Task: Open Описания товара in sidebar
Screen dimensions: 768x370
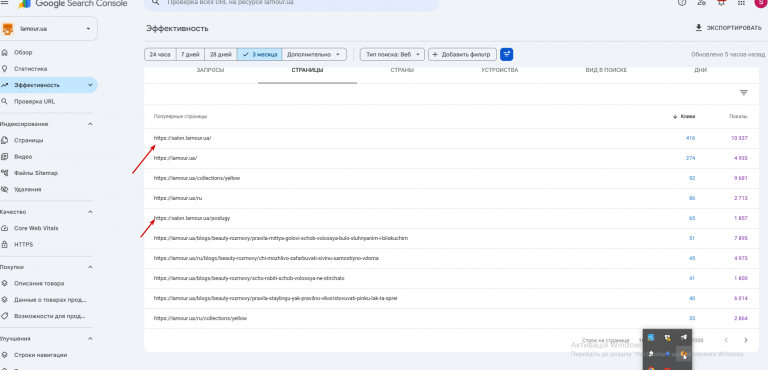Action: pos(39,283)
